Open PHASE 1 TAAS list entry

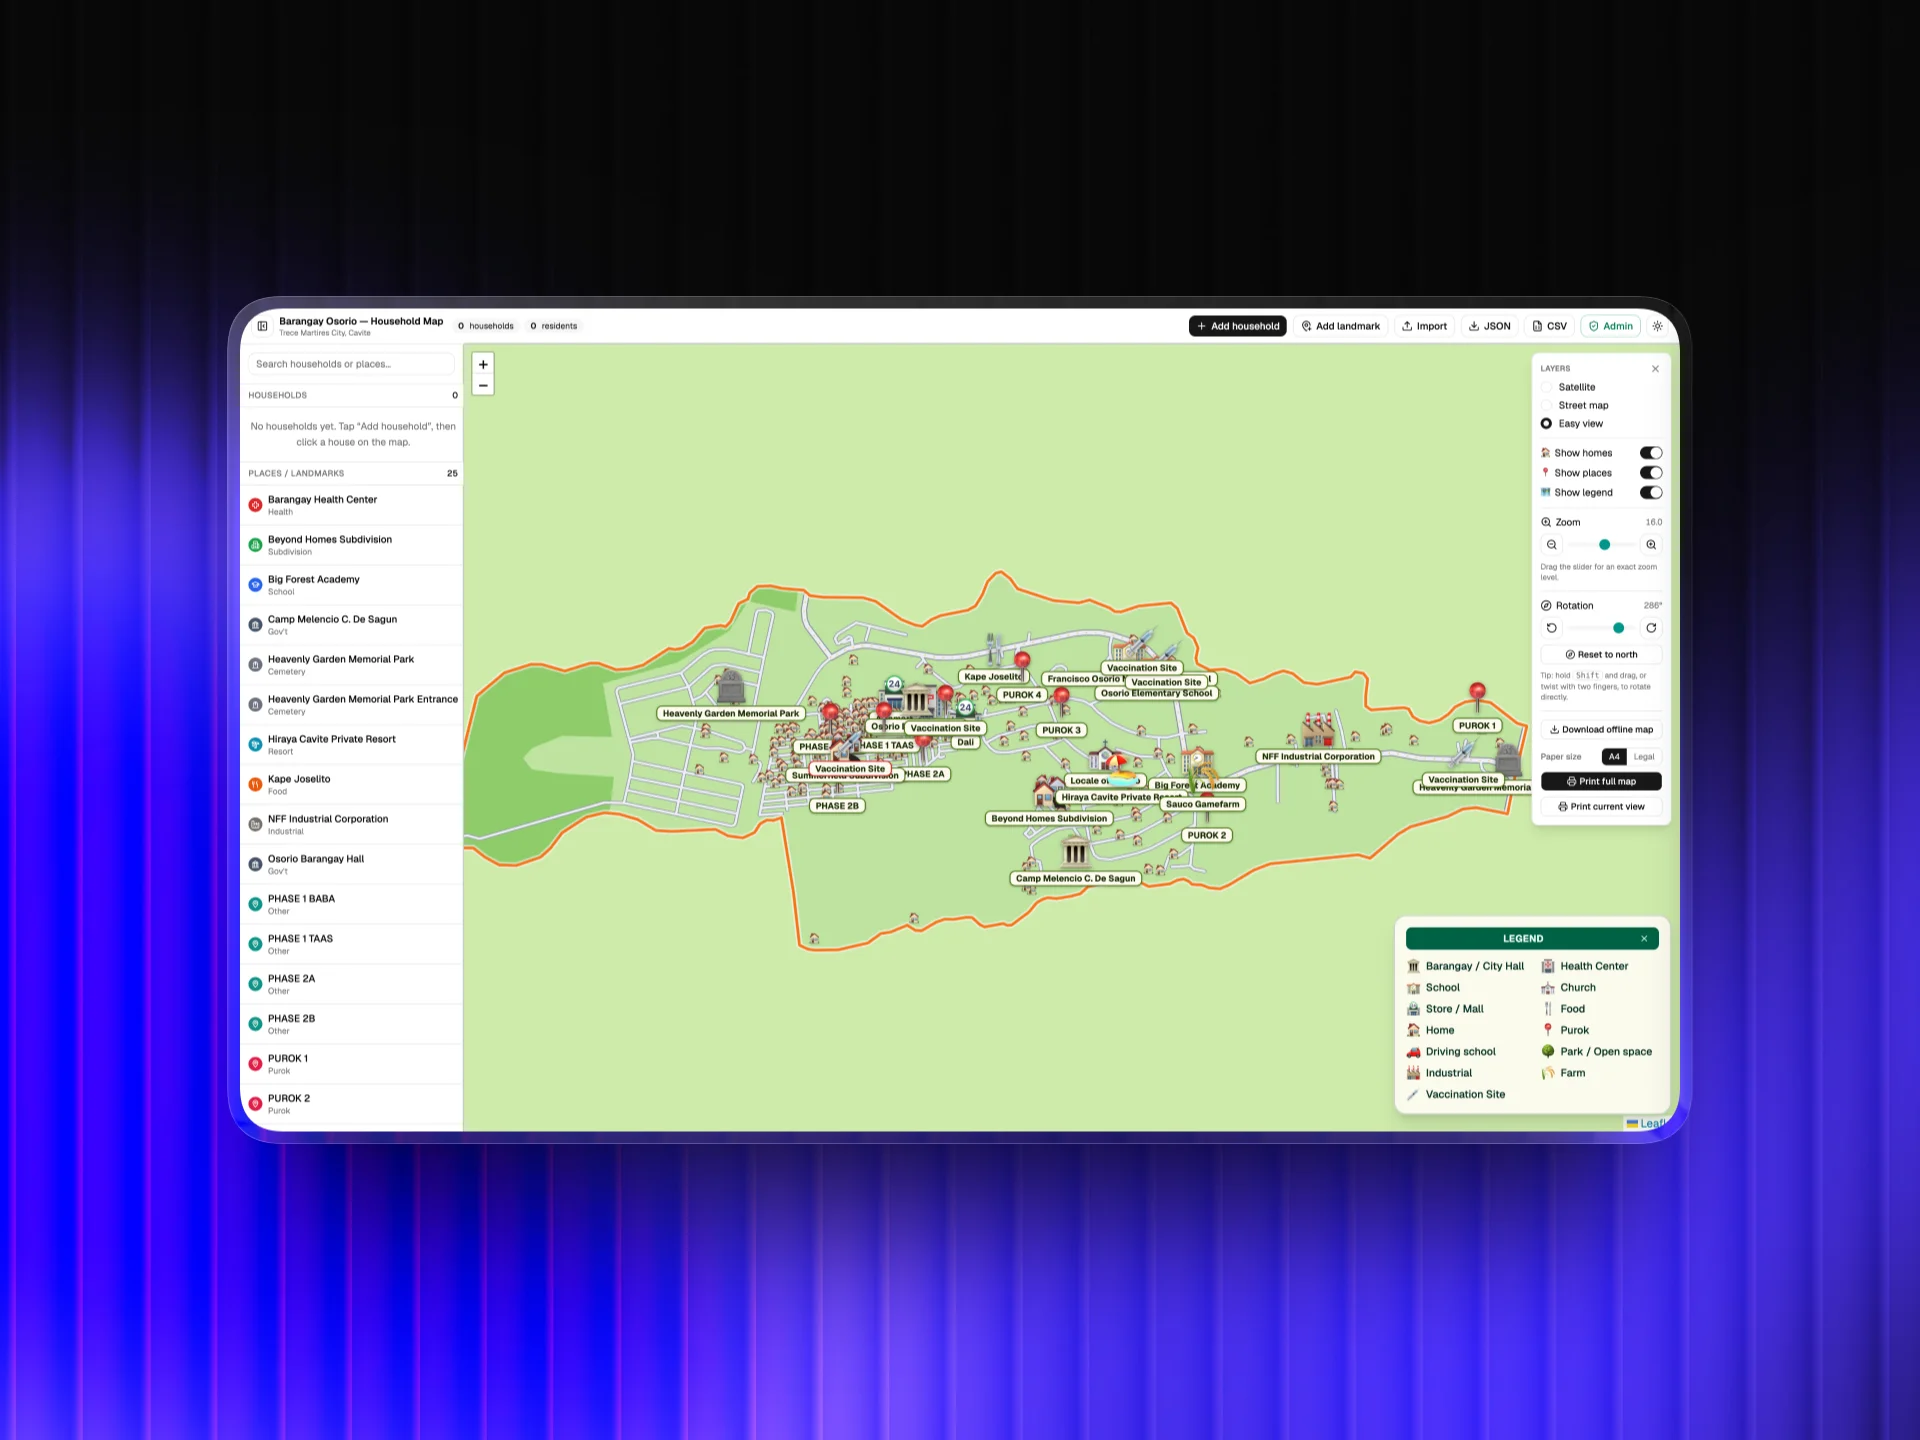tap(351, 945)
